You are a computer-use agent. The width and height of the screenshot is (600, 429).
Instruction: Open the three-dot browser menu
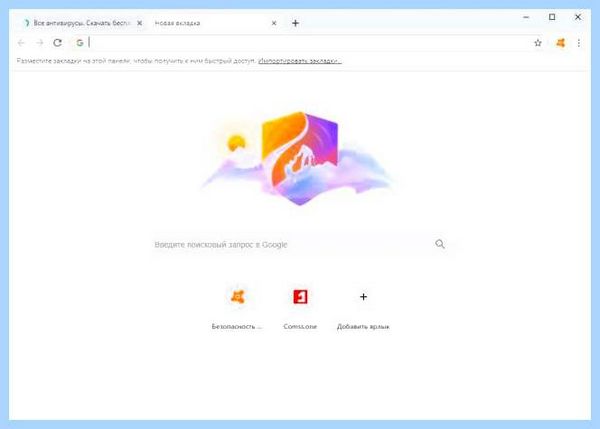click(x=579, y=43)
